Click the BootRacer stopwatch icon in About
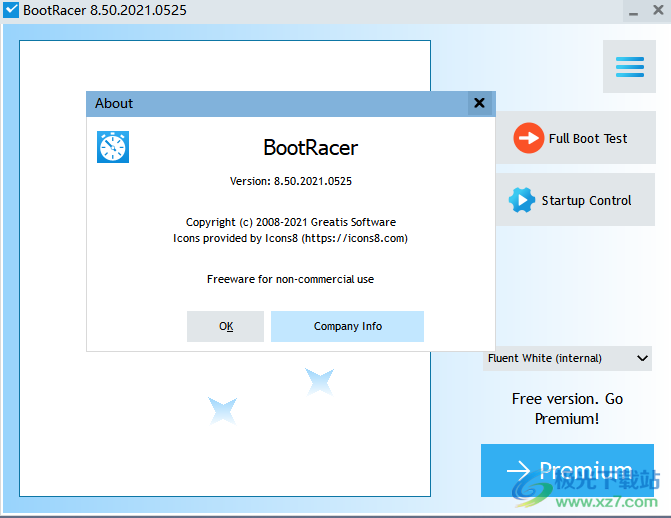Screen dimensions: 671x518 click(113, 147)
